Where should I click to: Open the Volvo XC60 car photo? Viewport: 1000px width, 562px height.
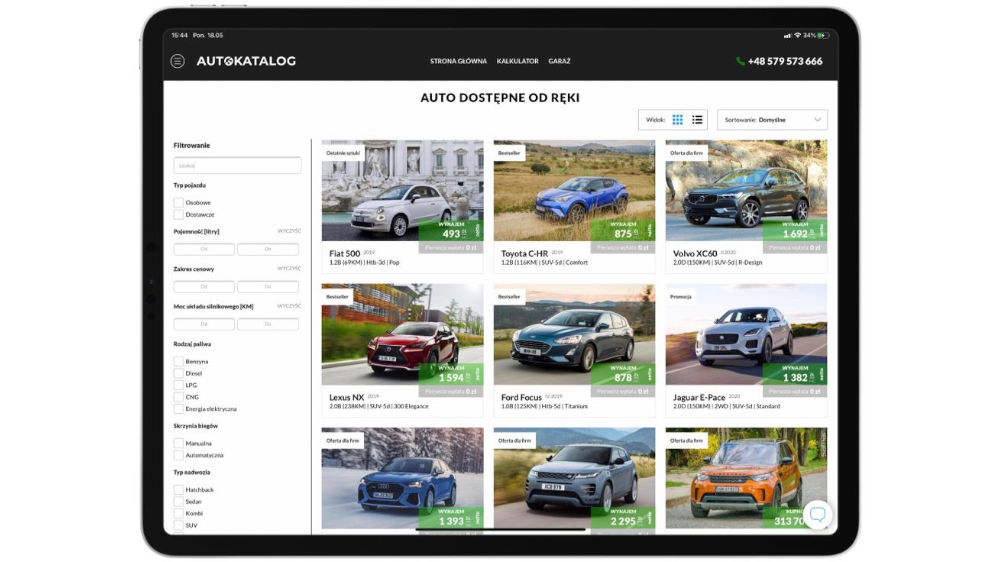click(746, 190)
